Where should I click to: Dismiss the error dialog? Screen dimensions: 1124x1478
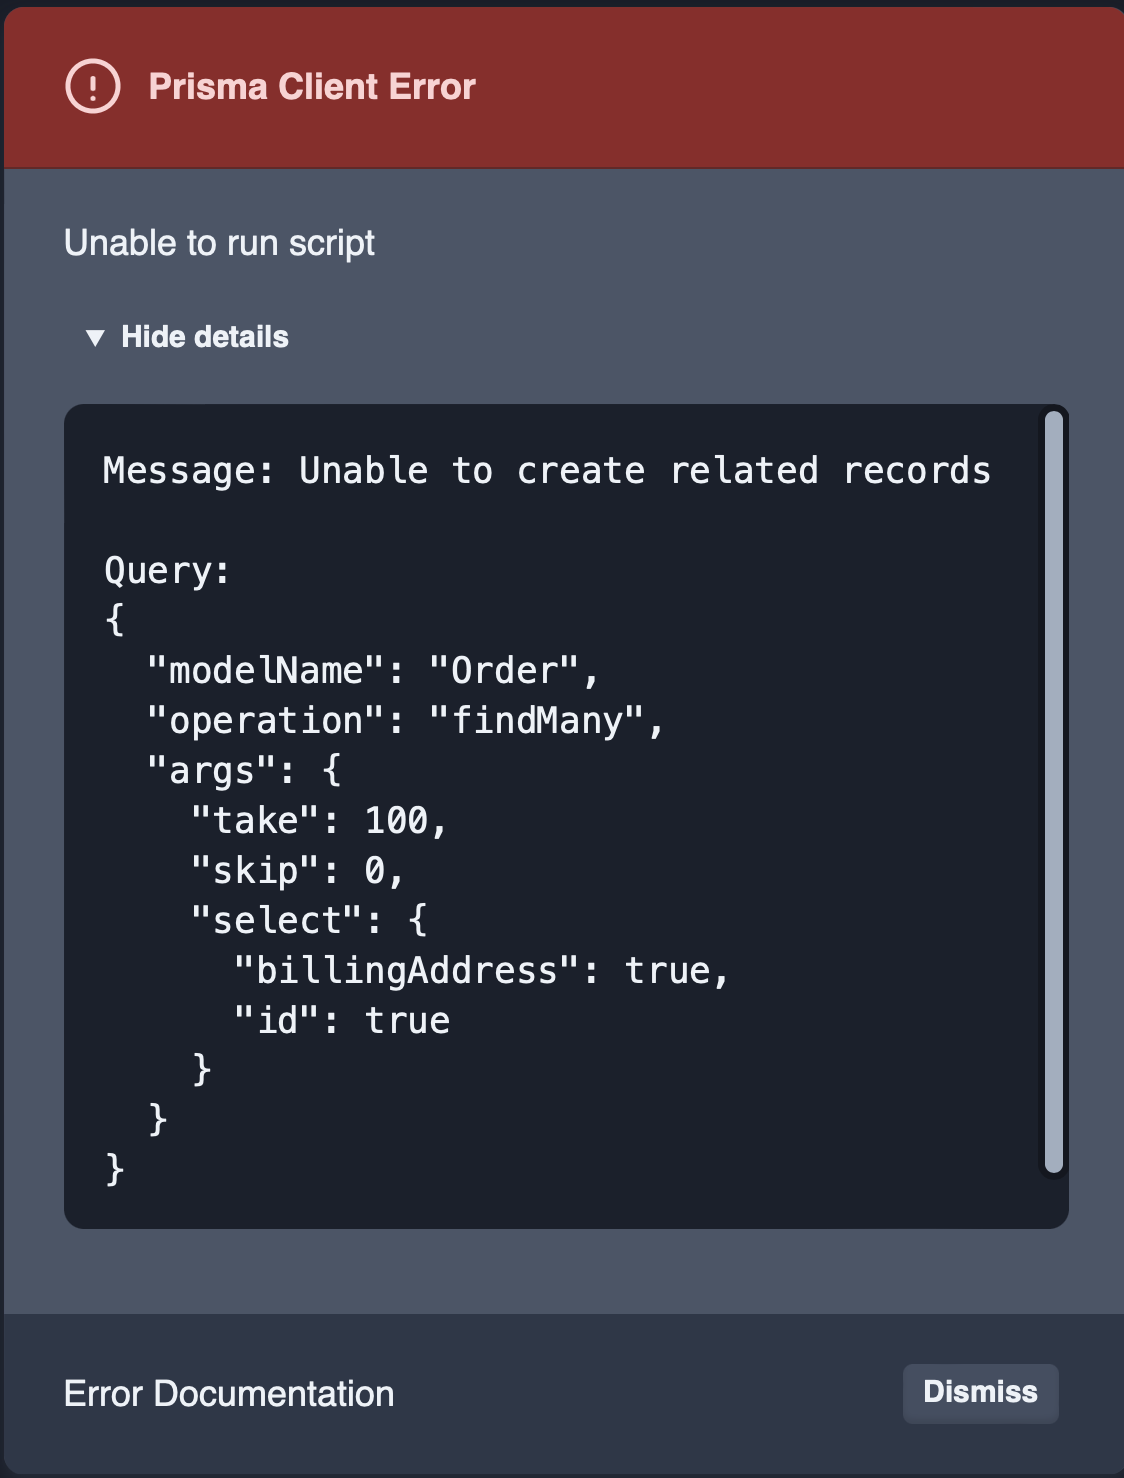[x=980, y=1392]
